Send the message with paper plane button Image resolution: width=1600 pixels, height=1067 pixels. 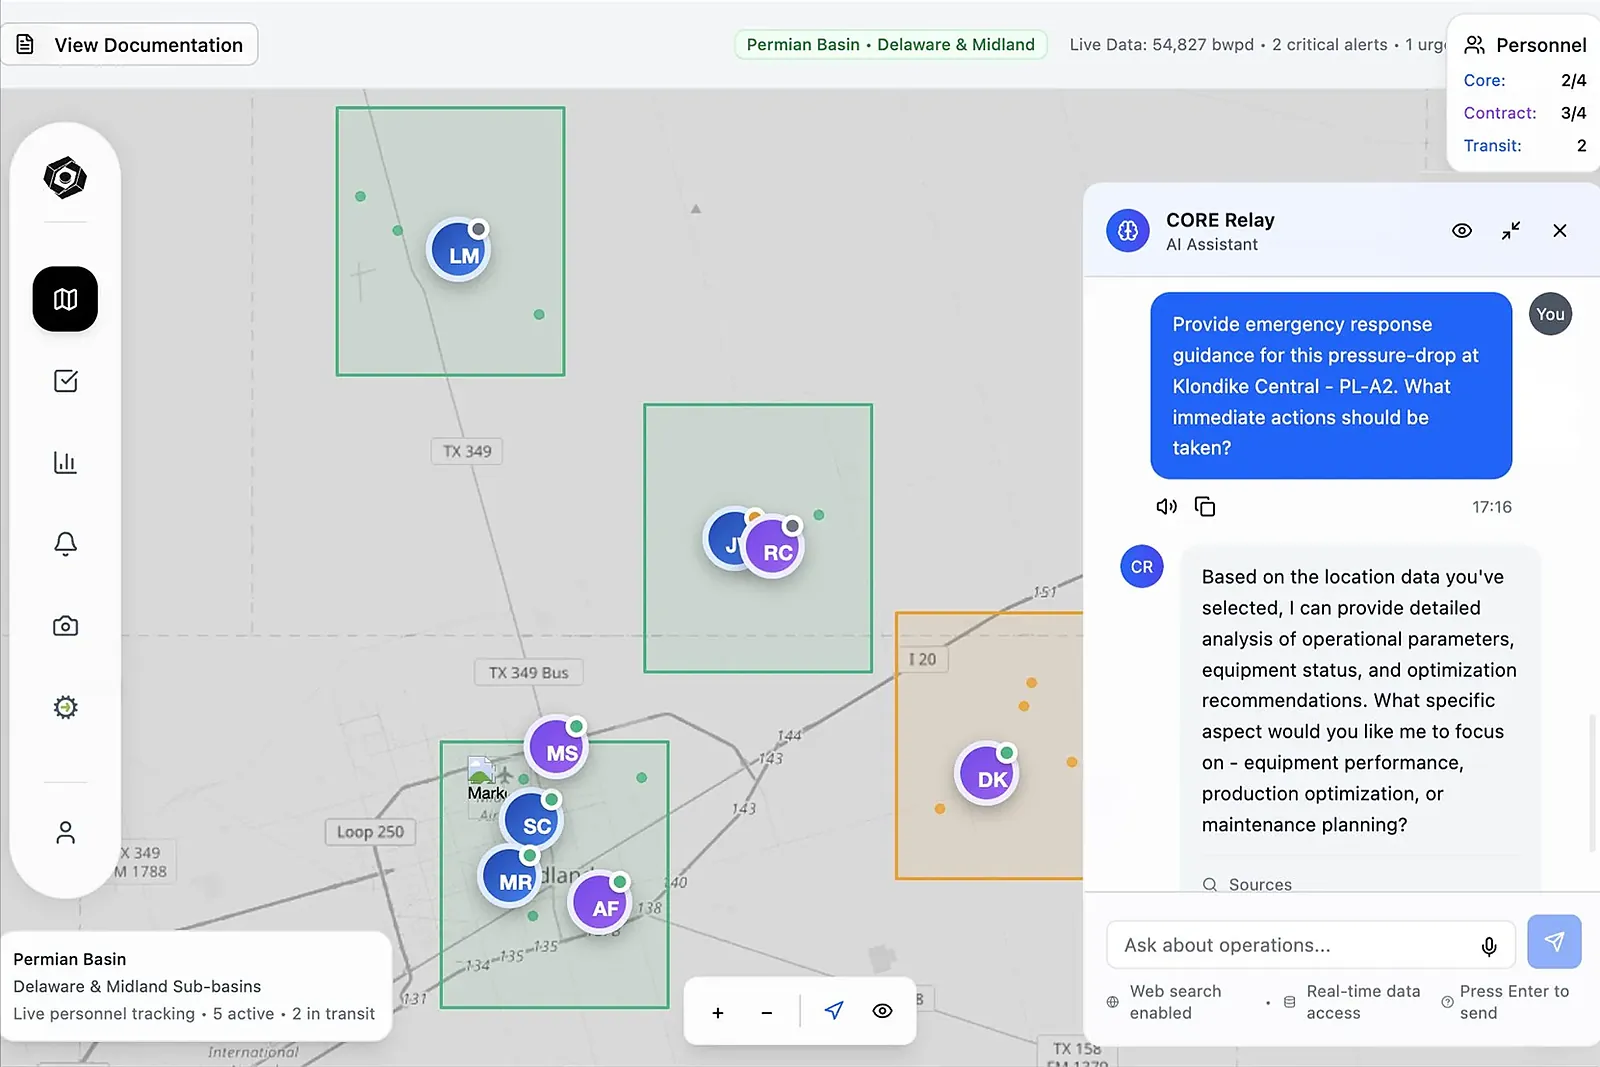click(x=1554, y=942)
